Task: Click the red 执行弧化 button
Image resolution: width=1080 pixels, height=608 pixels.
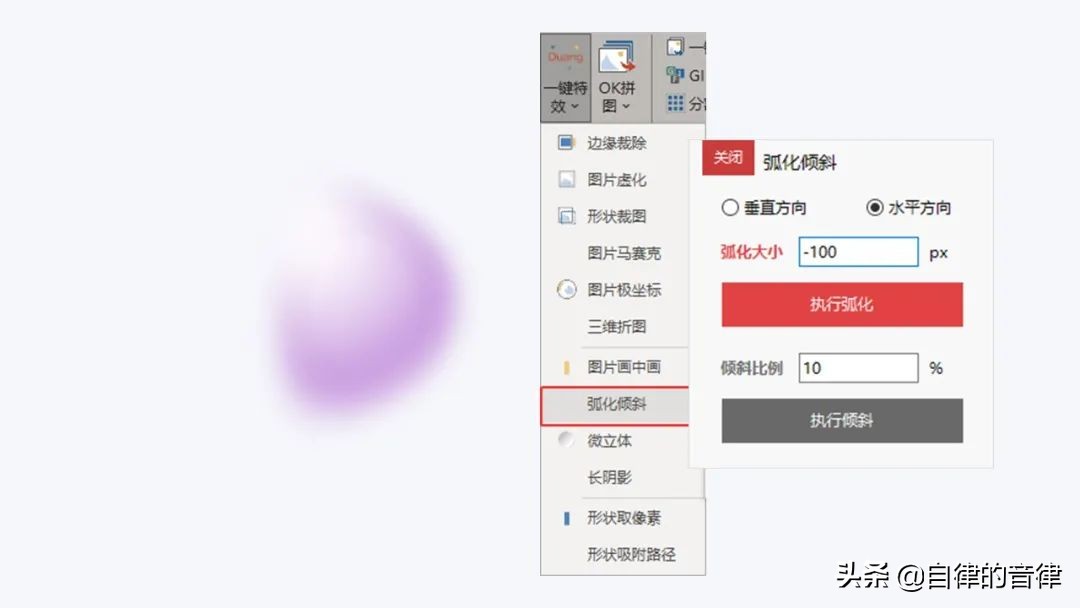Action: point(842,304)
